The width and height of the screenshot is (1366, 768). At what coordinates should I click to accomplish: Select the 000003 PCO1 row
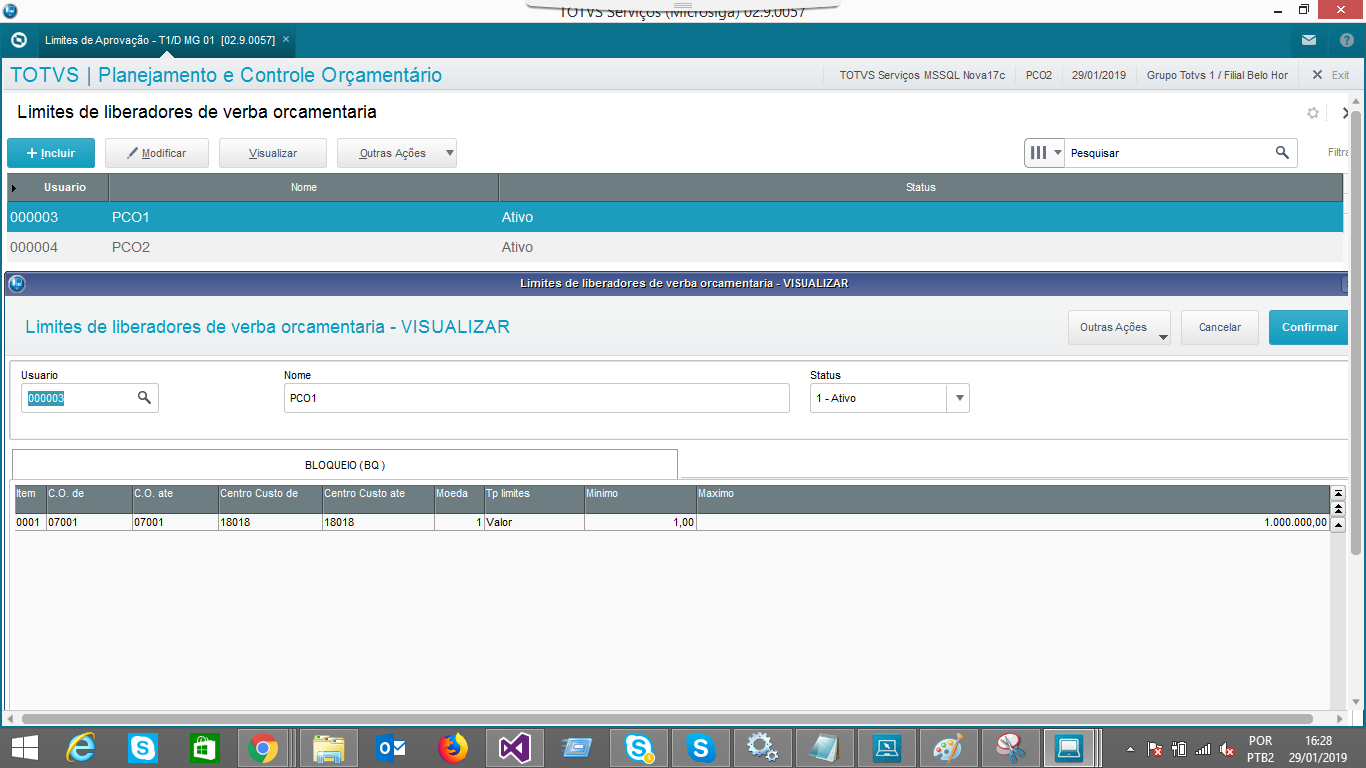point(675,217)
